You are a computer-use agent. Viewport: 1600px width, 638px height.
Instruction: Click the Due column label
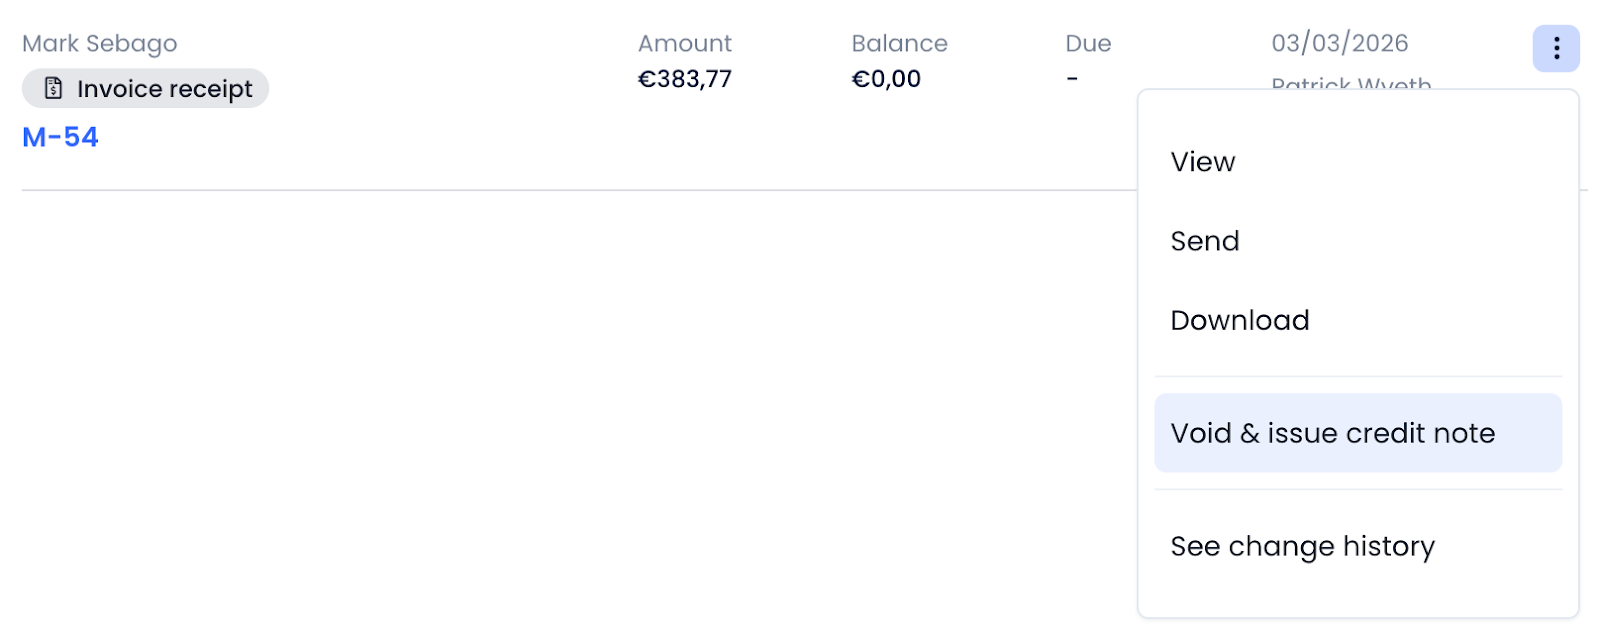[x=1088, y=44]
